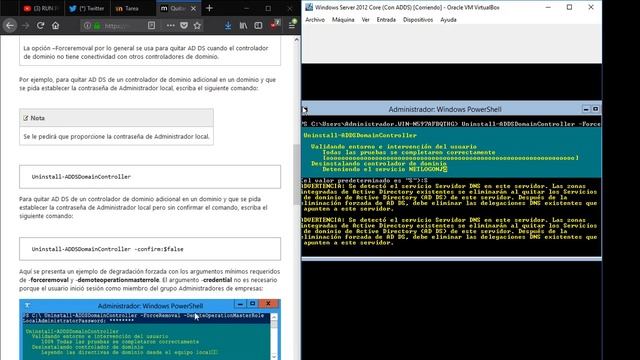Go forward in Firefox browser
Image resolution: width=640 pixels, height=360 pixels.
(x=25, y=26)
